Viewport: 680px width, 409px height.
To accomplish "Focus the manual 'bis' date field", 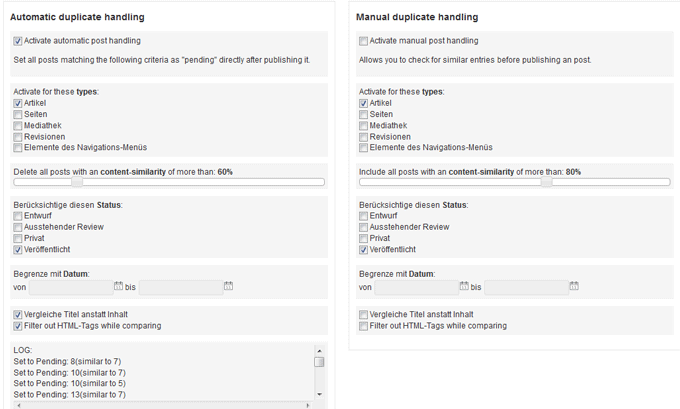I will tap(526, 287).
